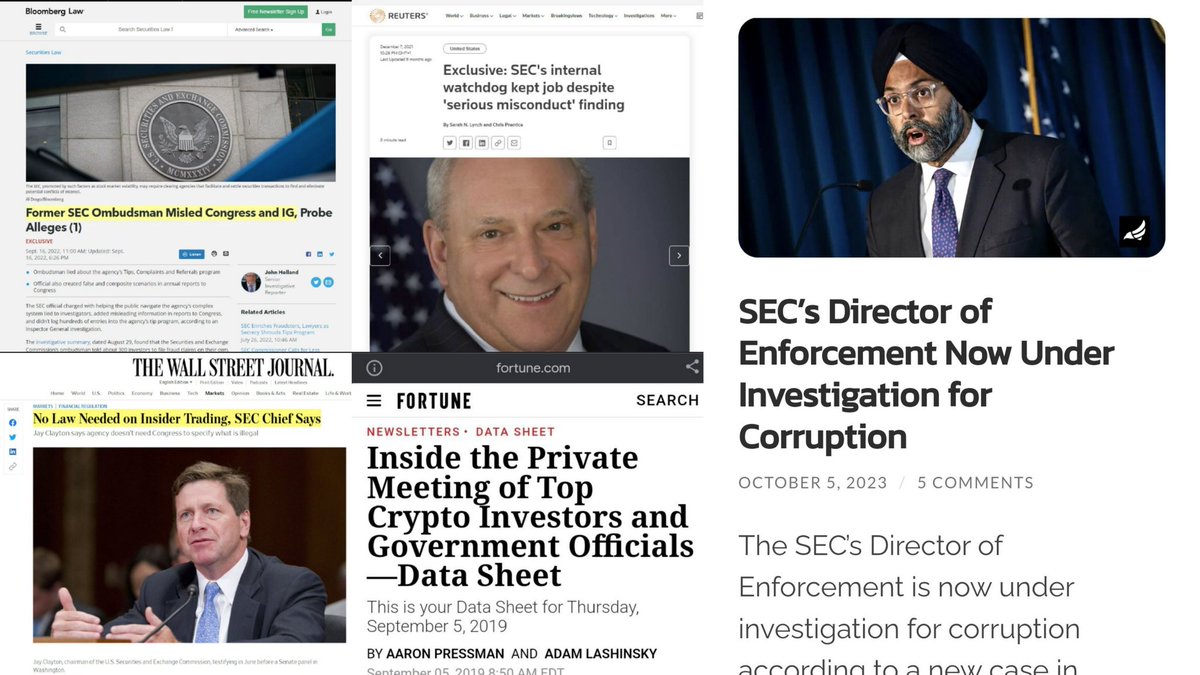Viewport: 1200px width, 675px height.
Task: Click the Reuters bookmark icon
Action: 609,143
